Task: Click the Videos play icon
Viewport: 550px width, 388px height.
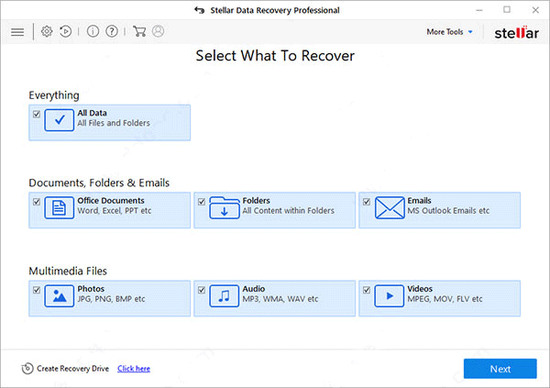Action: pos(389,296)
